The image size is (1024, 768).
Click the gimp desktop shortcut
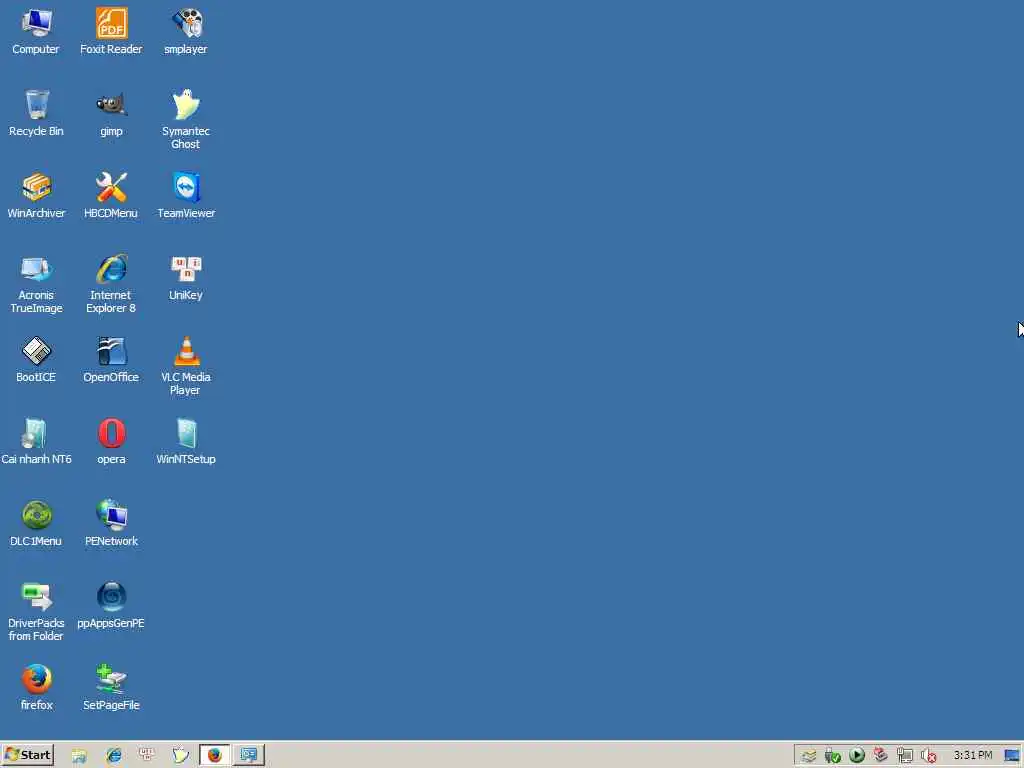pyautogui.click(x=111, y=114)
